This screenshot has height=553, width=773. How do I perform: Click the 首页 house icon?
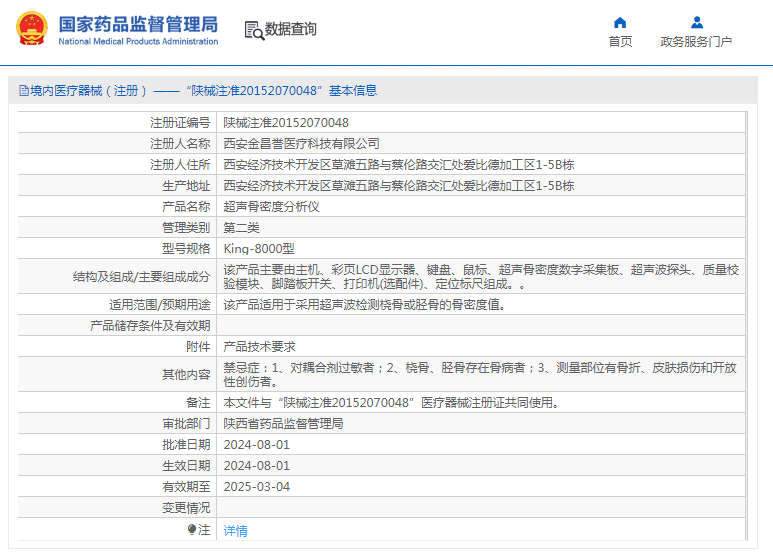pyautogui.click(x=620, y=23)
